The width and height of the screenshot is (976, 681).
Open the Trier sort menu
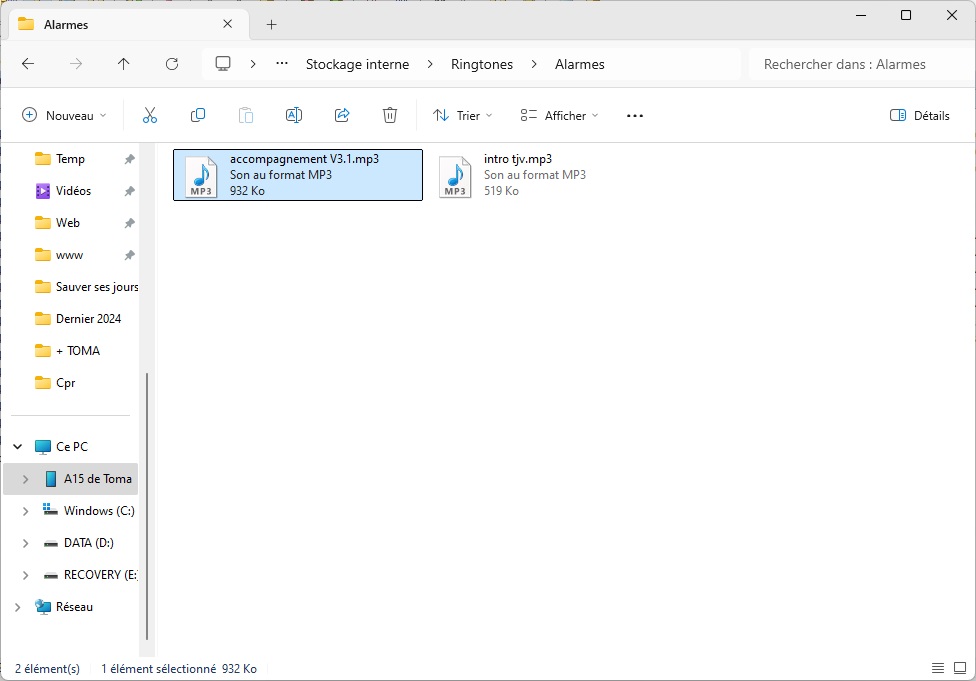click(462, 115)
